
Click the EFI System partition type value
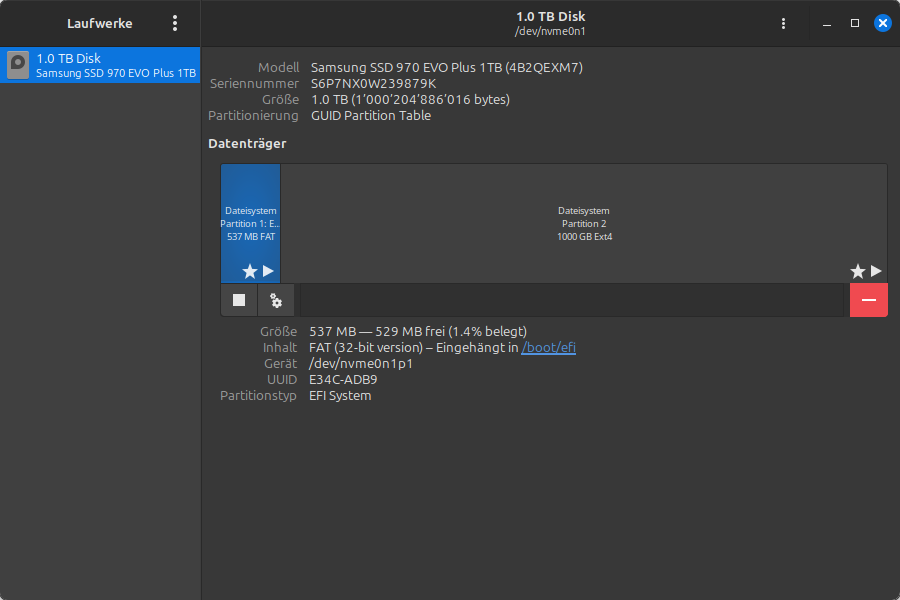340,396
